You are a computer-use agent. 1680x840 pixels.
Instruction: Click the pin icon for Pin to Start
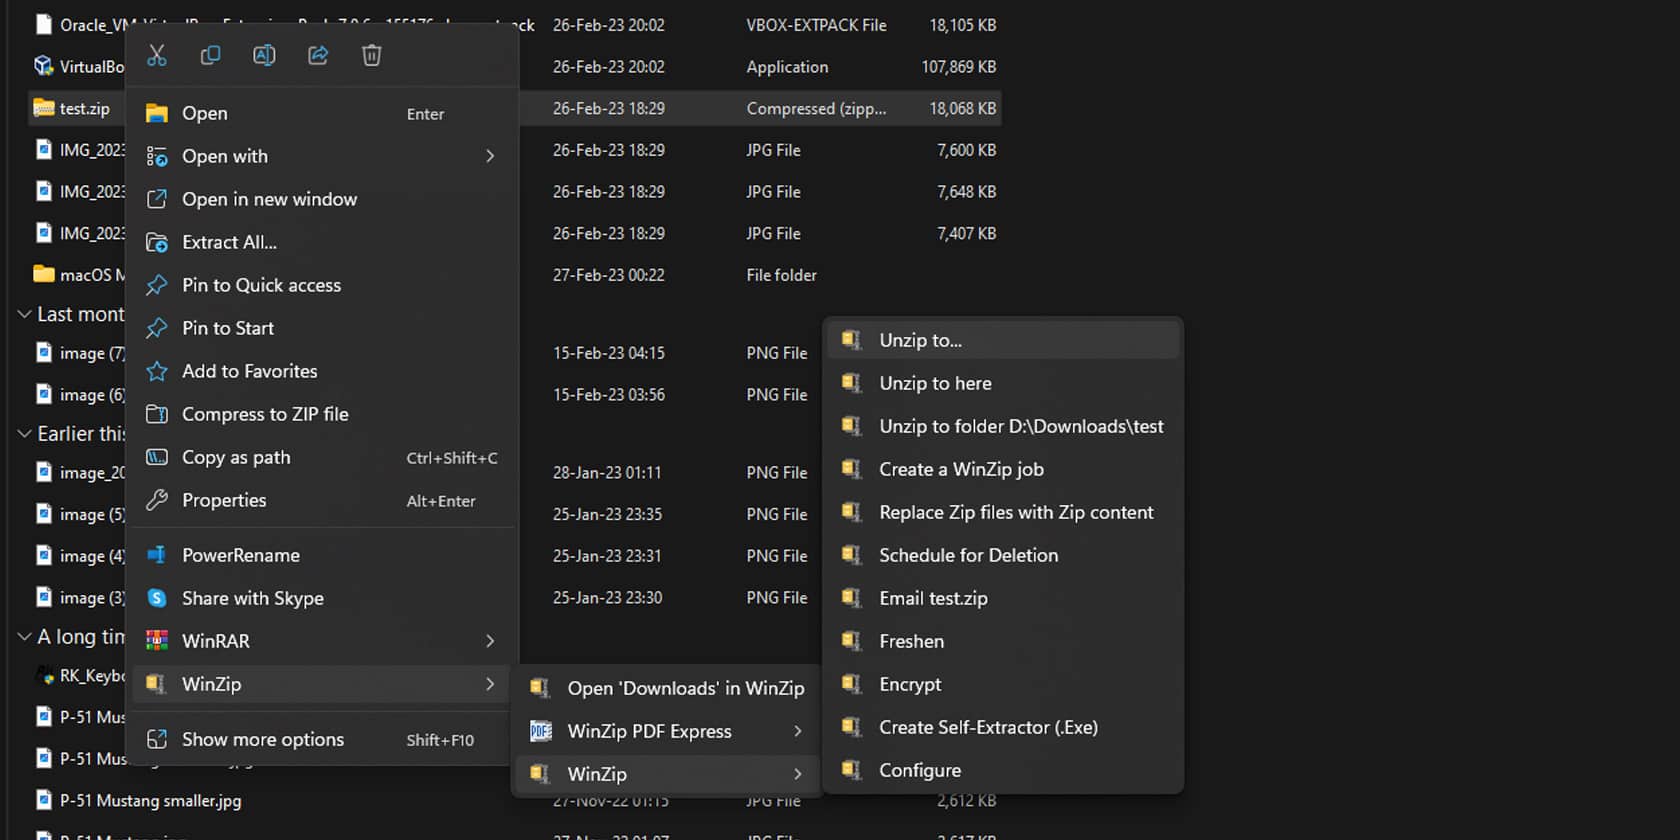coord(157,328)
